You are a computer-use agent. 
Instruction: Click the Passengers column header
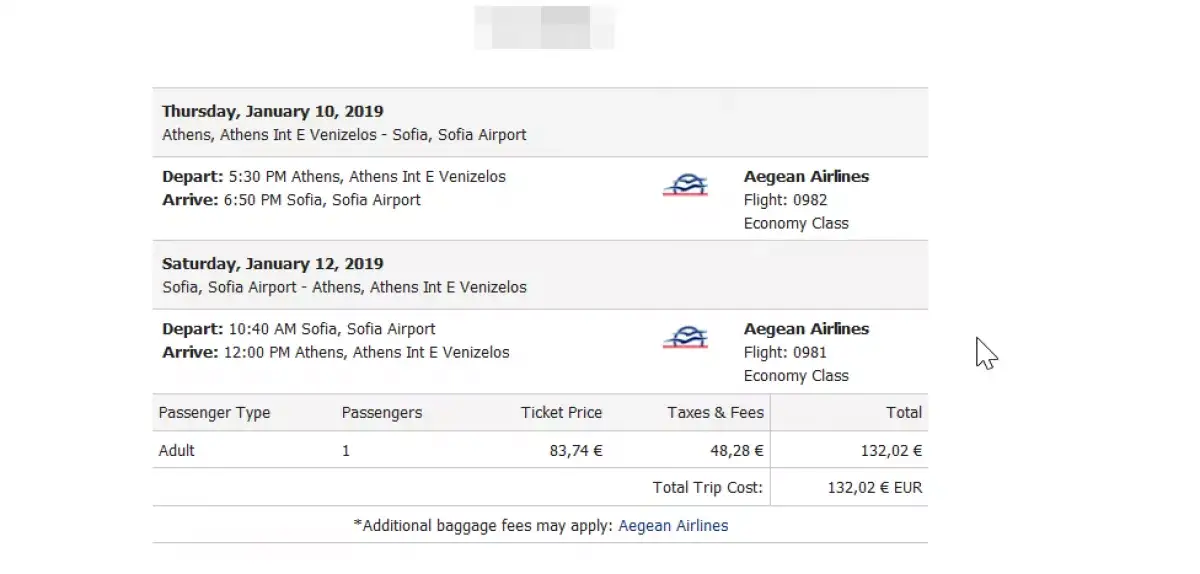tap(382, 412)
